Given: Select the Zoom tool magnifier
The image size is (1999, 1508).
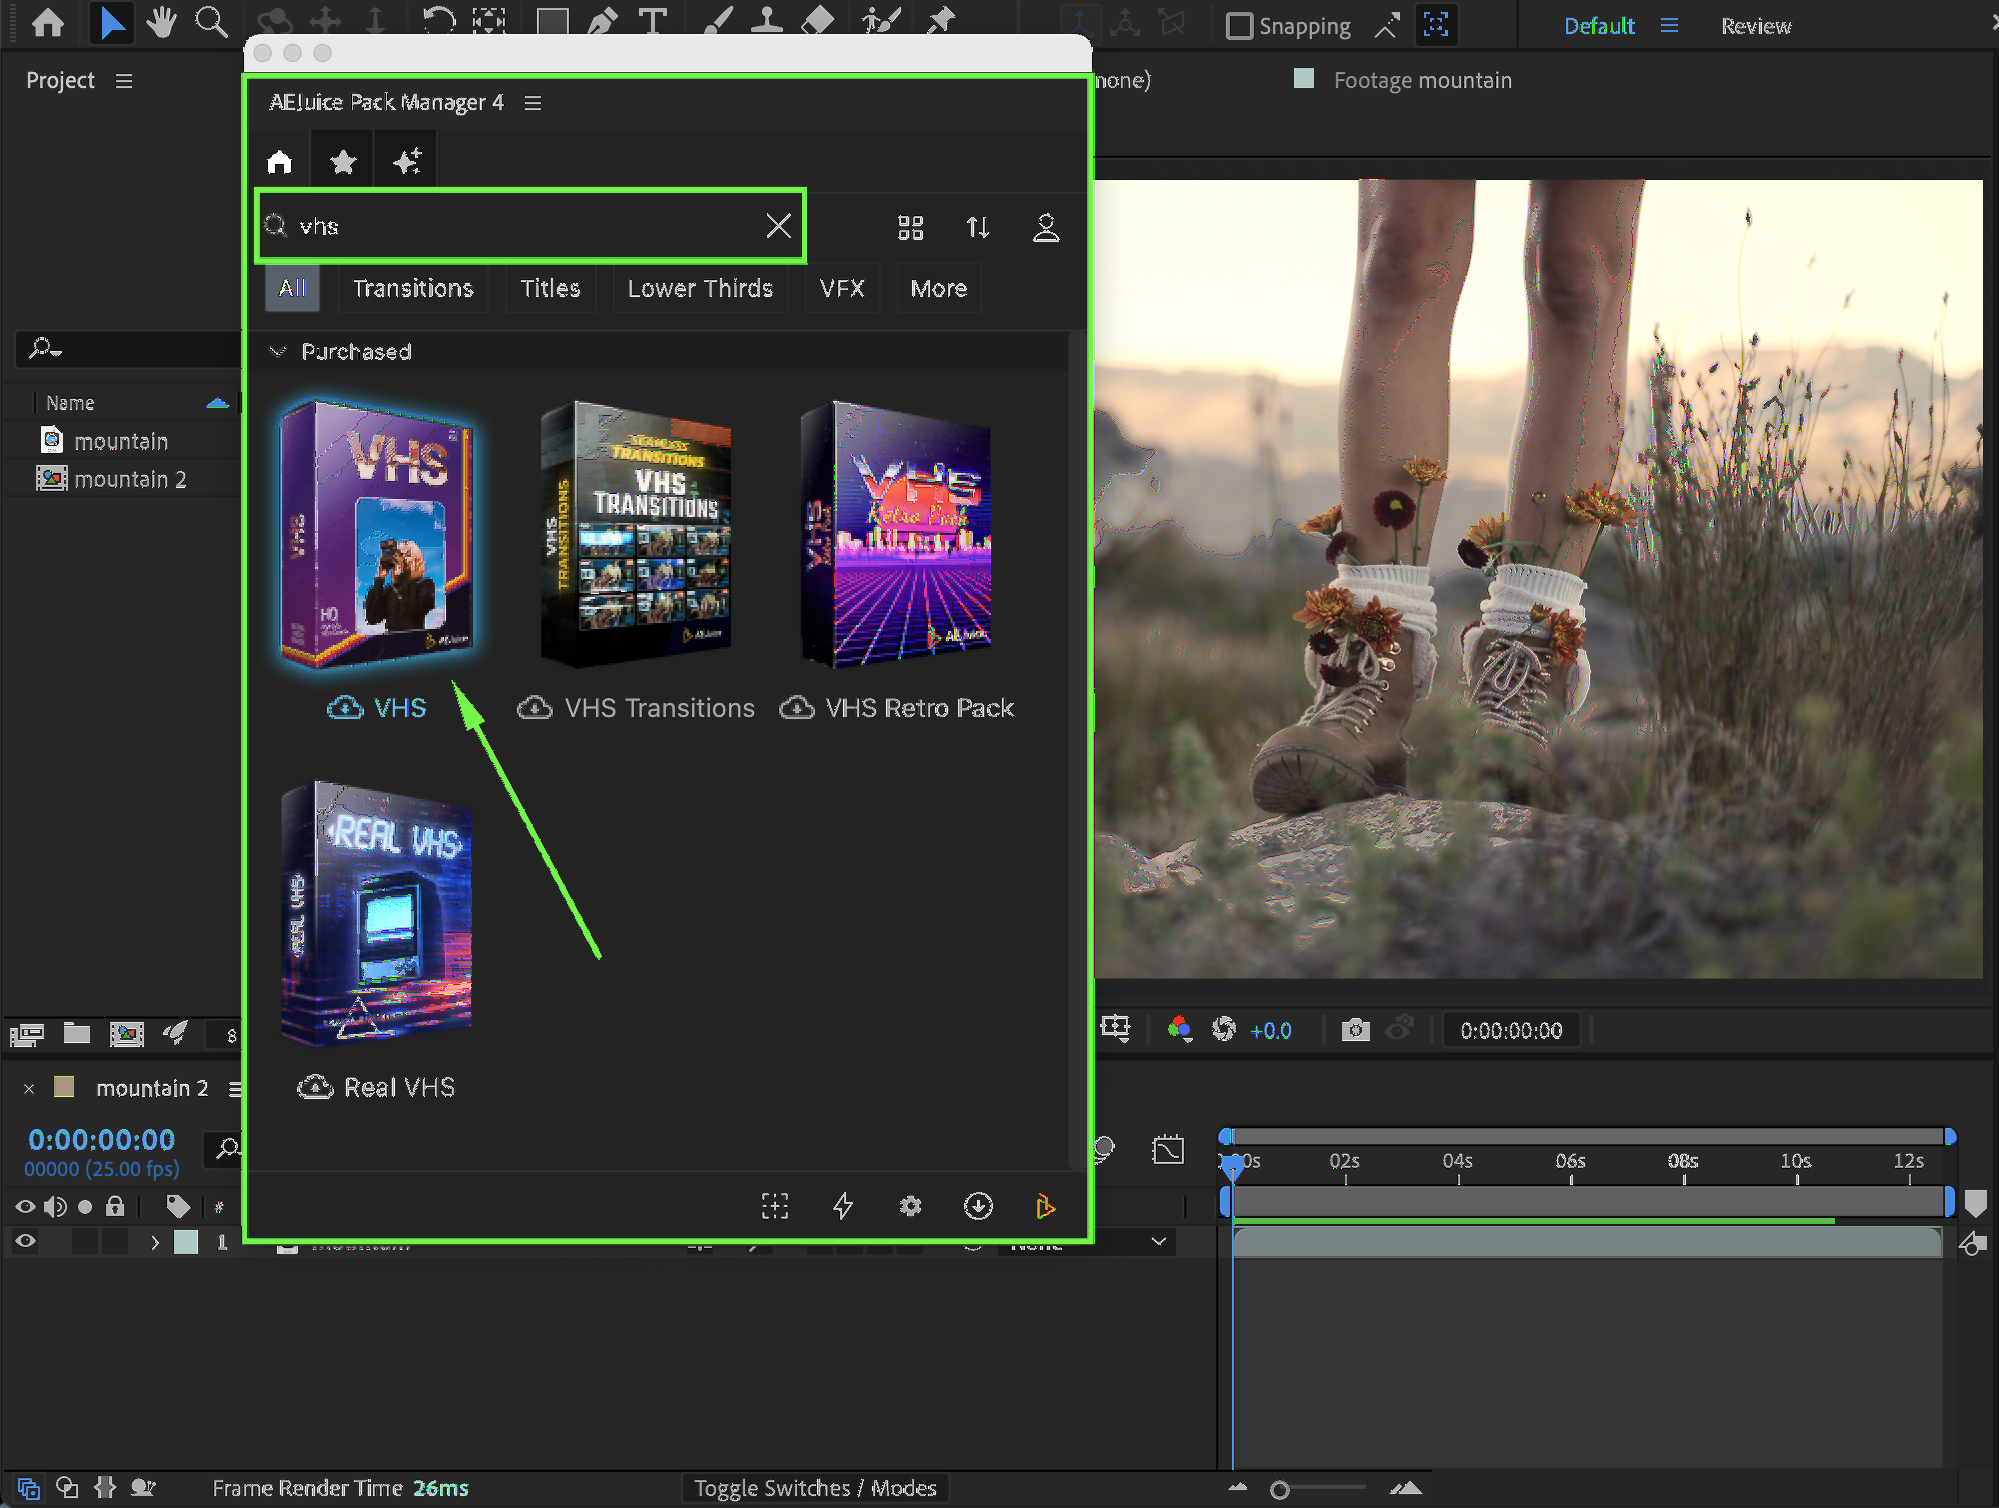Looking at the screenshot, I should (211, 22).
